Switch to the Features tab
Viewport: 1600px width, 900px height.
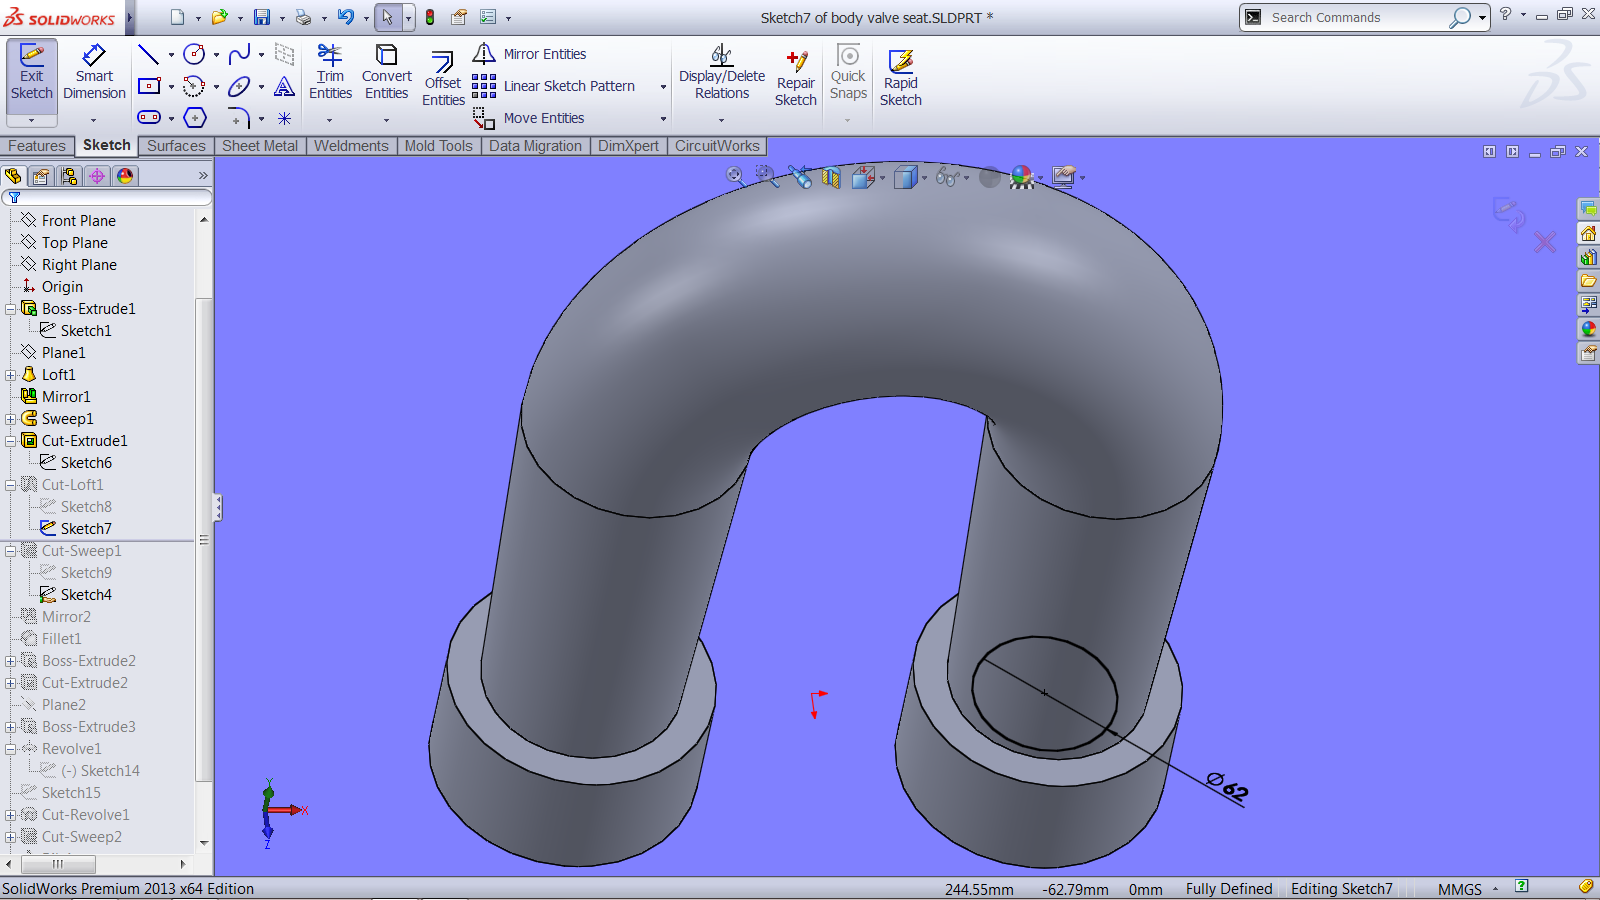36,146
